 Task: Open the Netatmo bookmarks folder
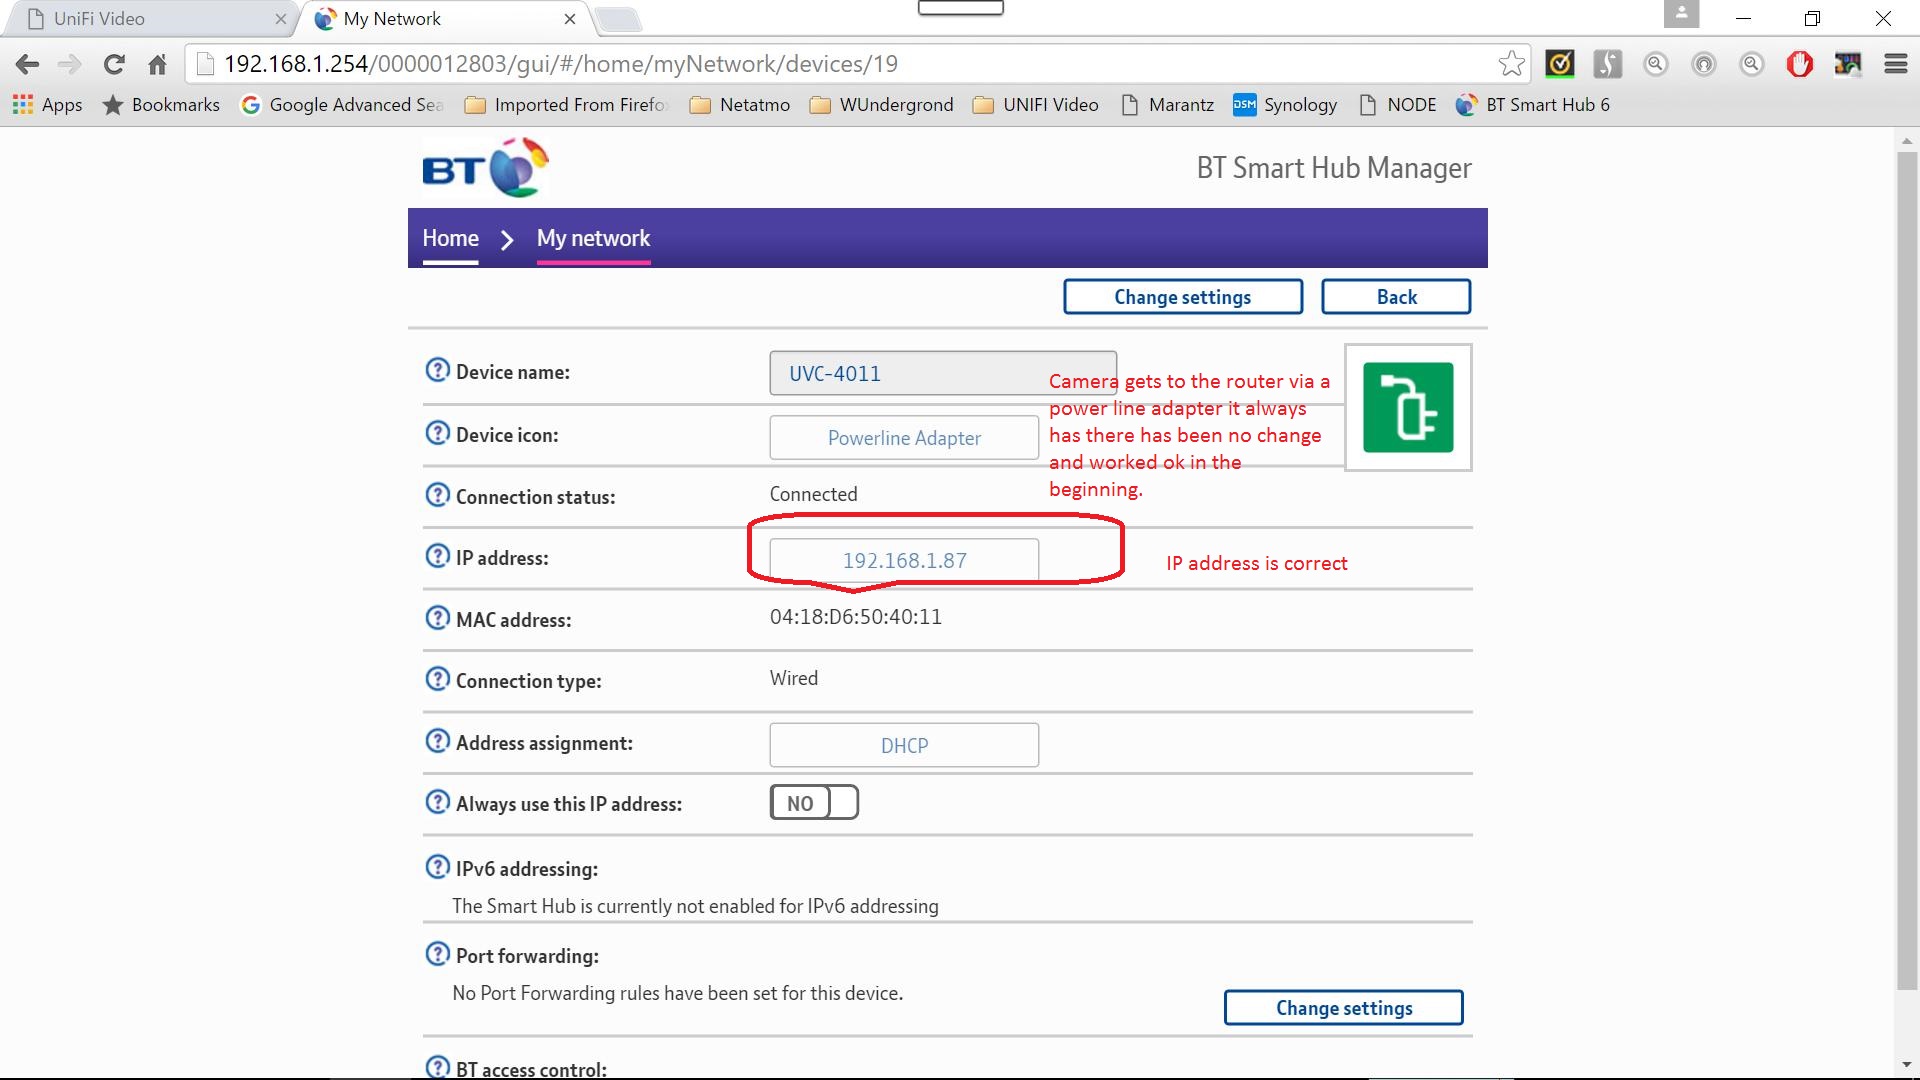pos(740,105)
